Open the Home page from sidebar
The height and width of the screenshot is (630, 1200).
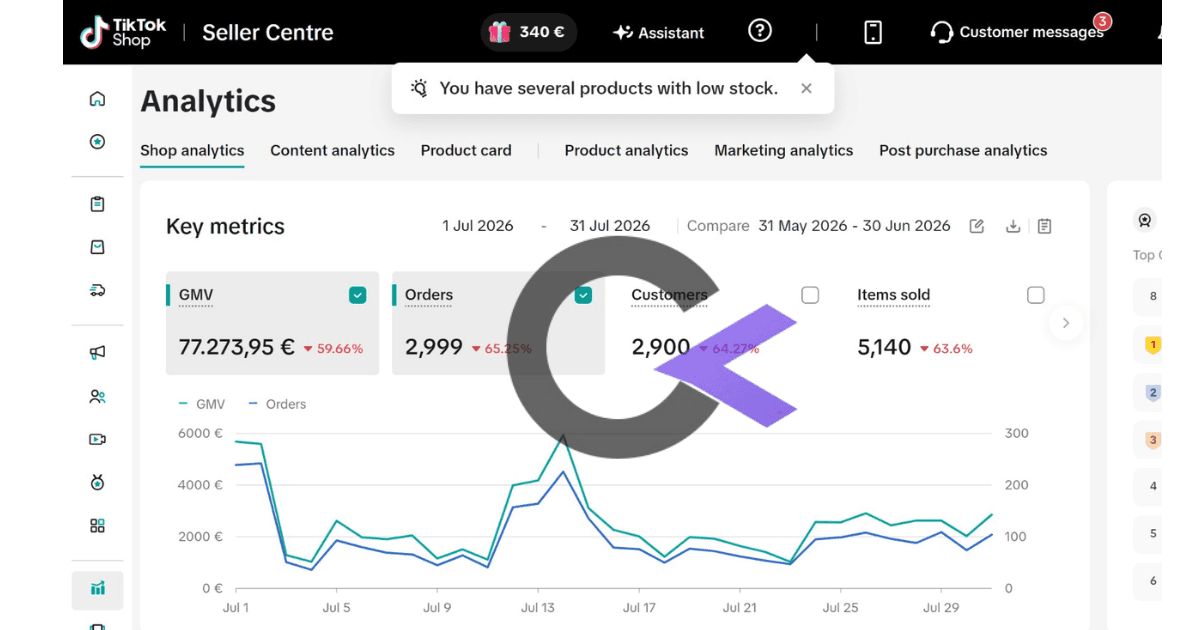coord(97,99)
